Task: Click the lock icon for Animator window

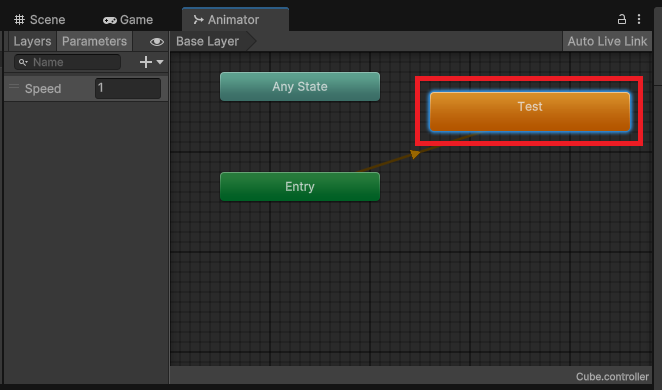Action: pos(622,19)
